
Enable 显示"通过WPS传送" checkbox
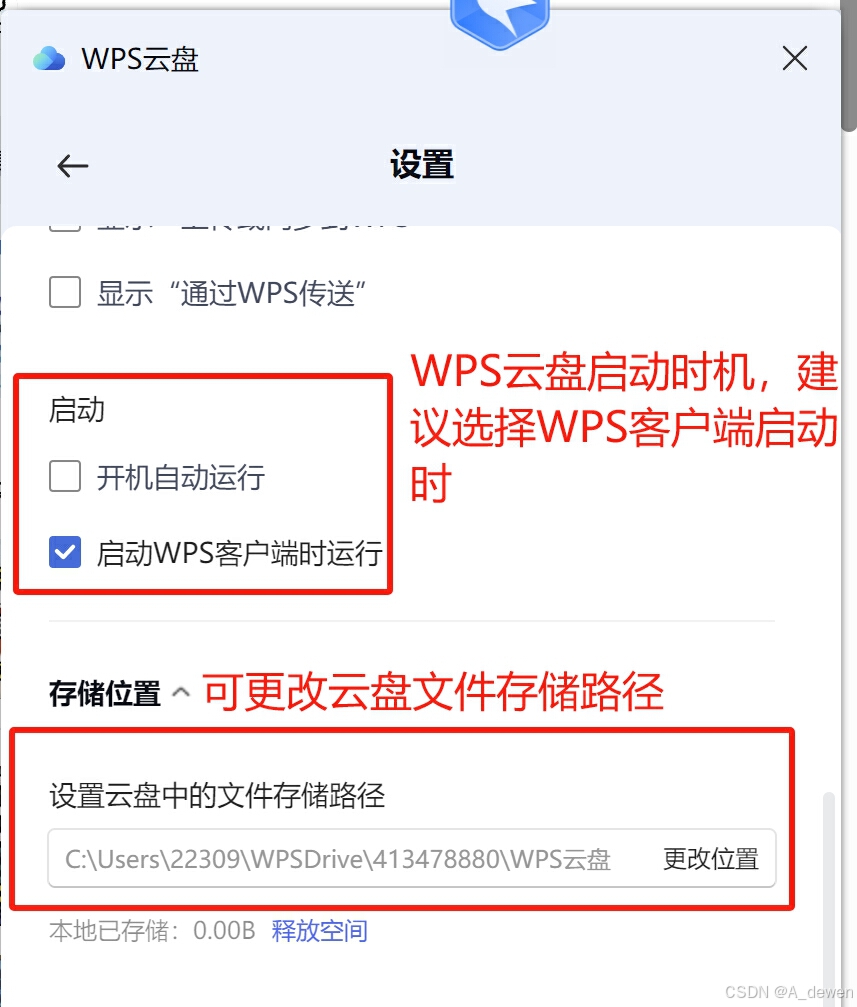65,292
